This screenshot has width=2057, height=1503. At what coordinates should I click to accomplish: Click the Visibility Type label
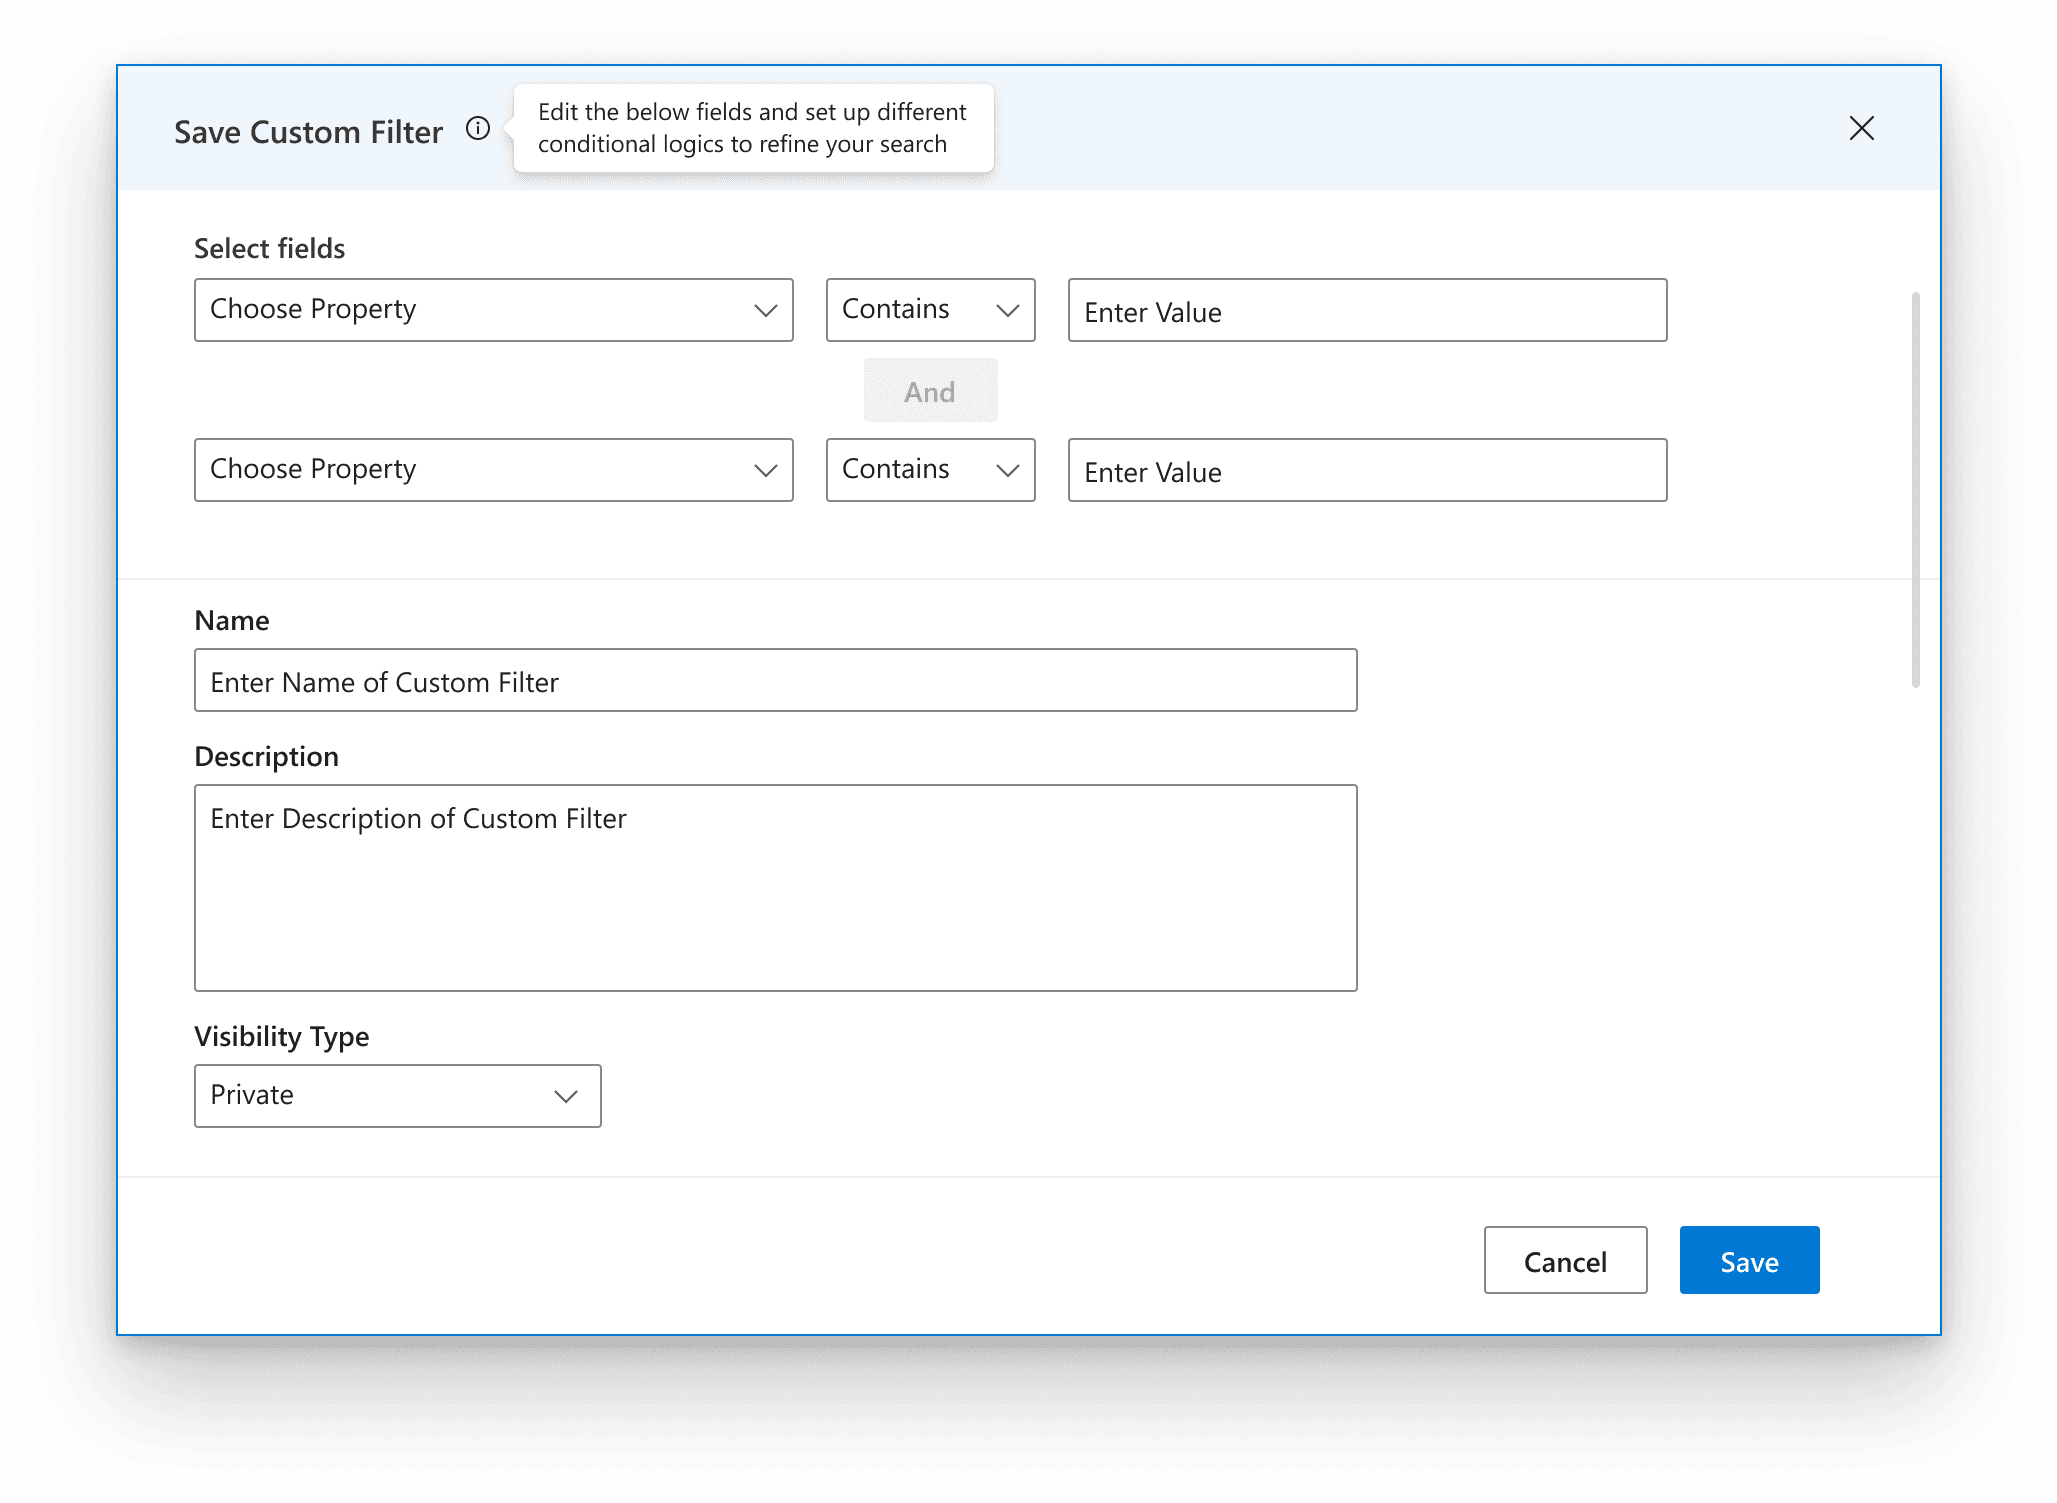[x=281, y=1037]
